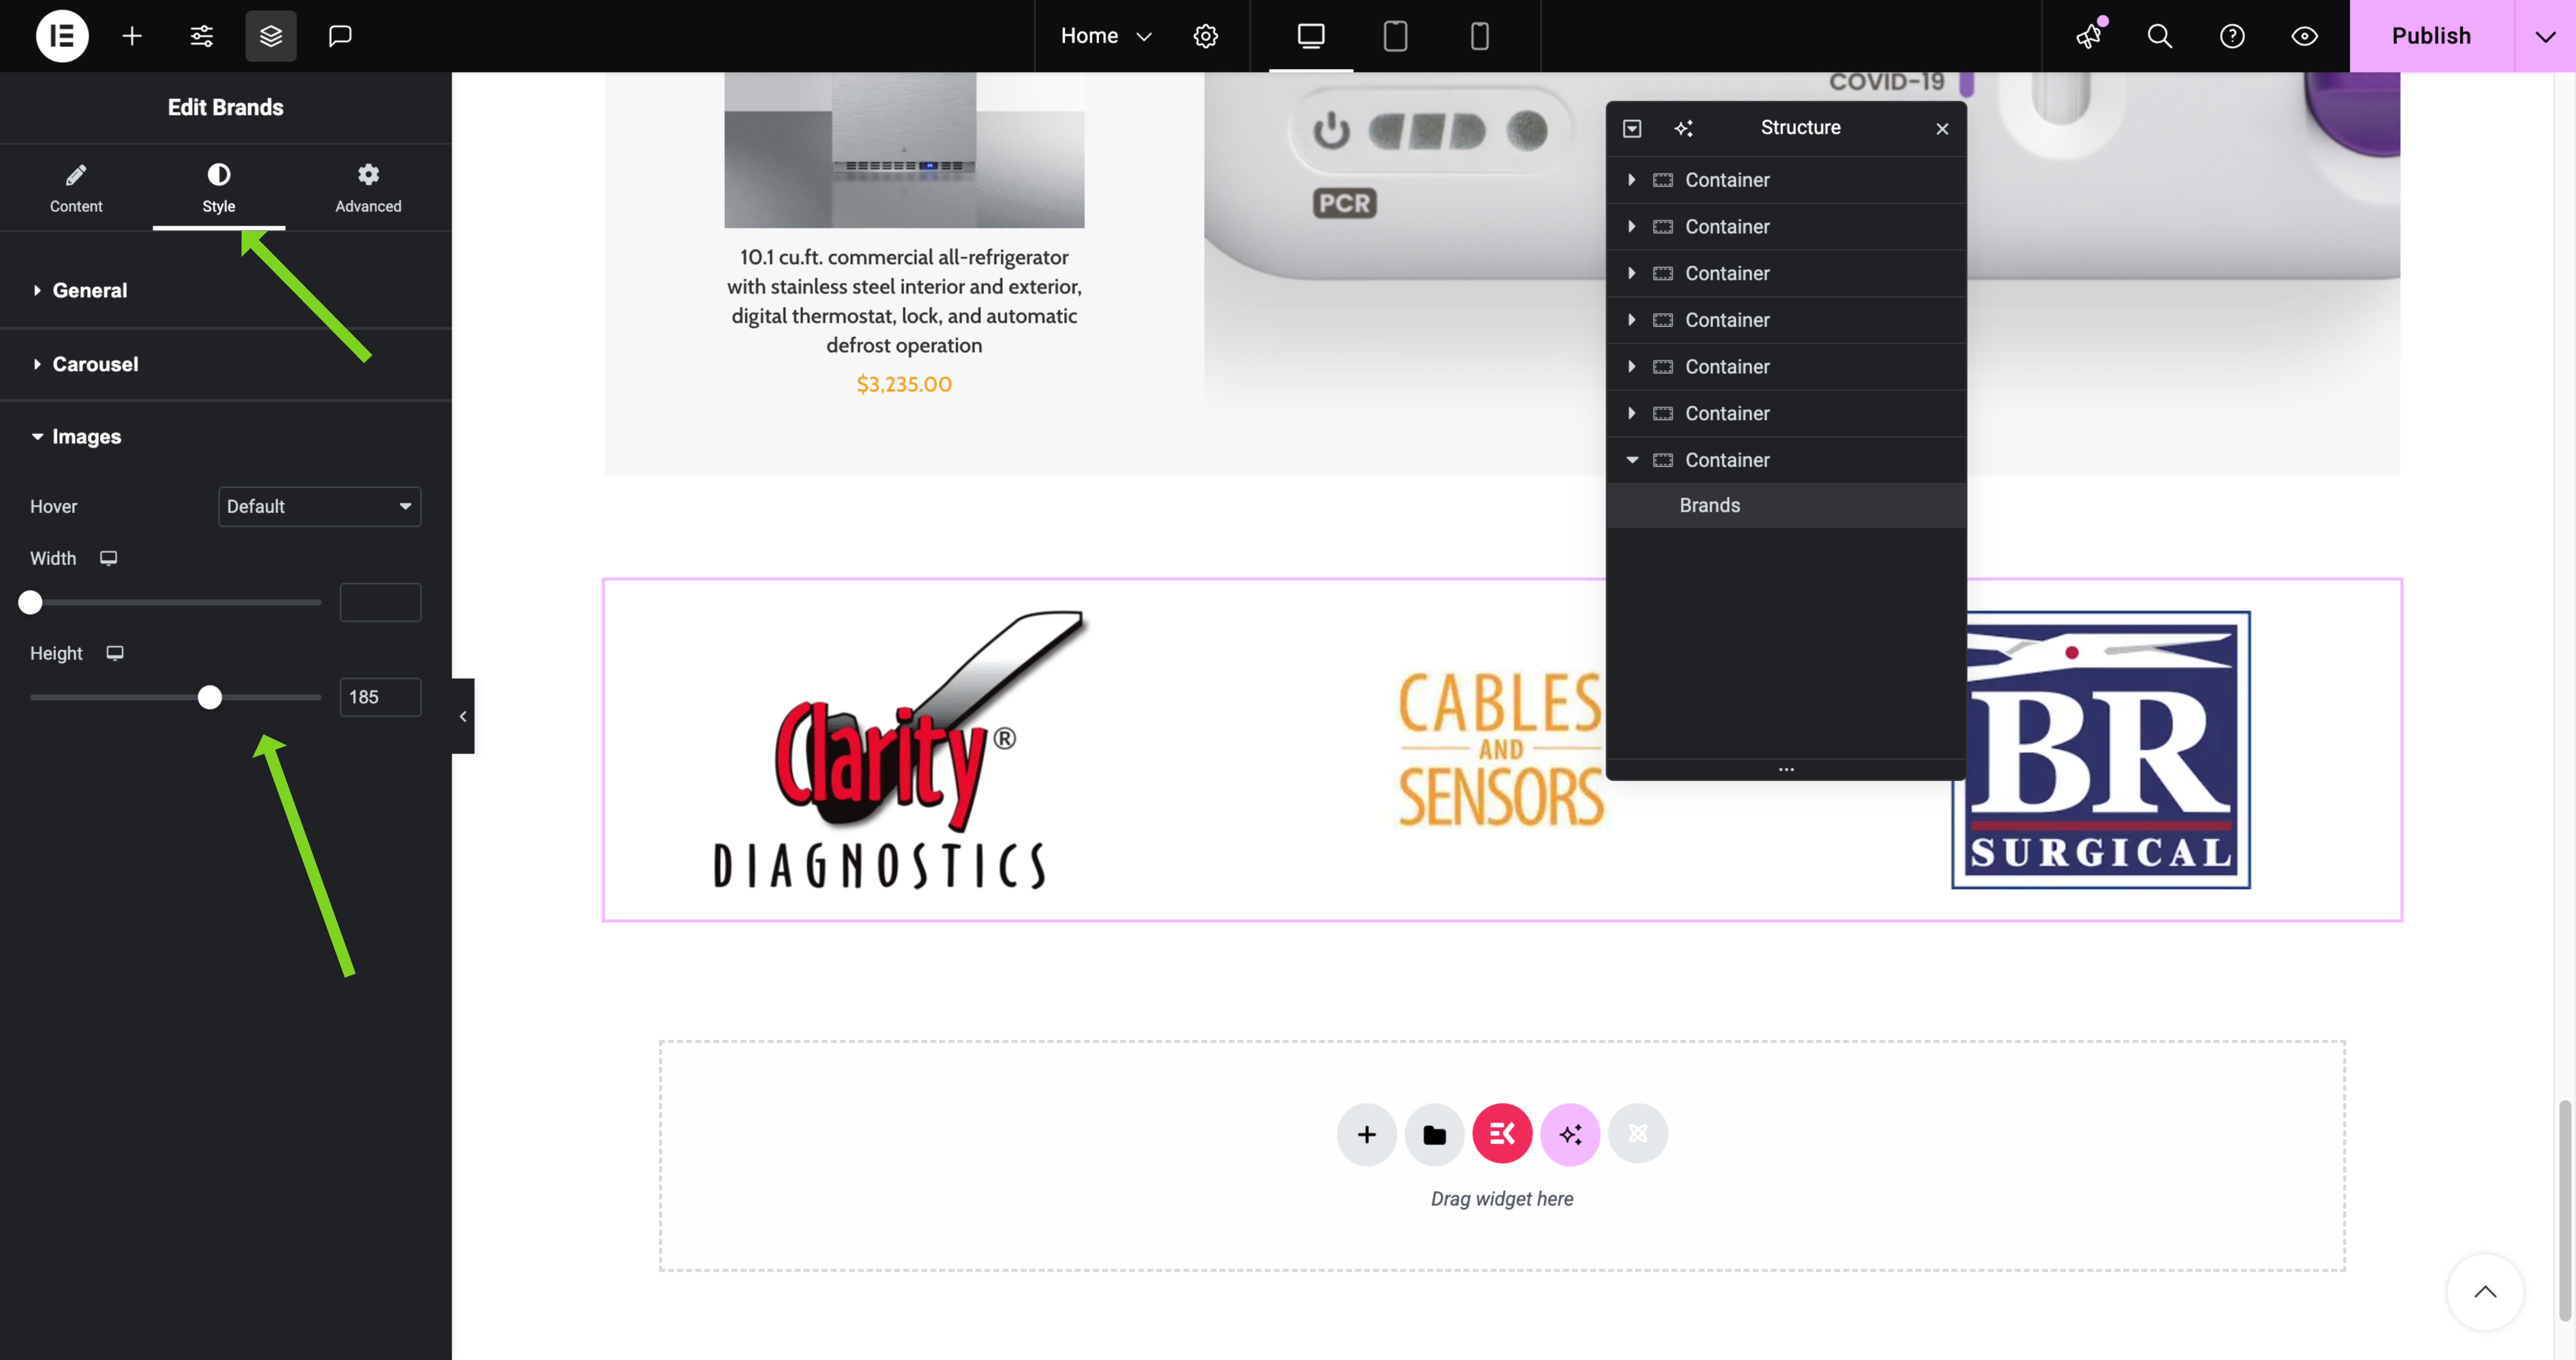
Task: Open the Home page selector dropdown
Action: click(1106, 36)
